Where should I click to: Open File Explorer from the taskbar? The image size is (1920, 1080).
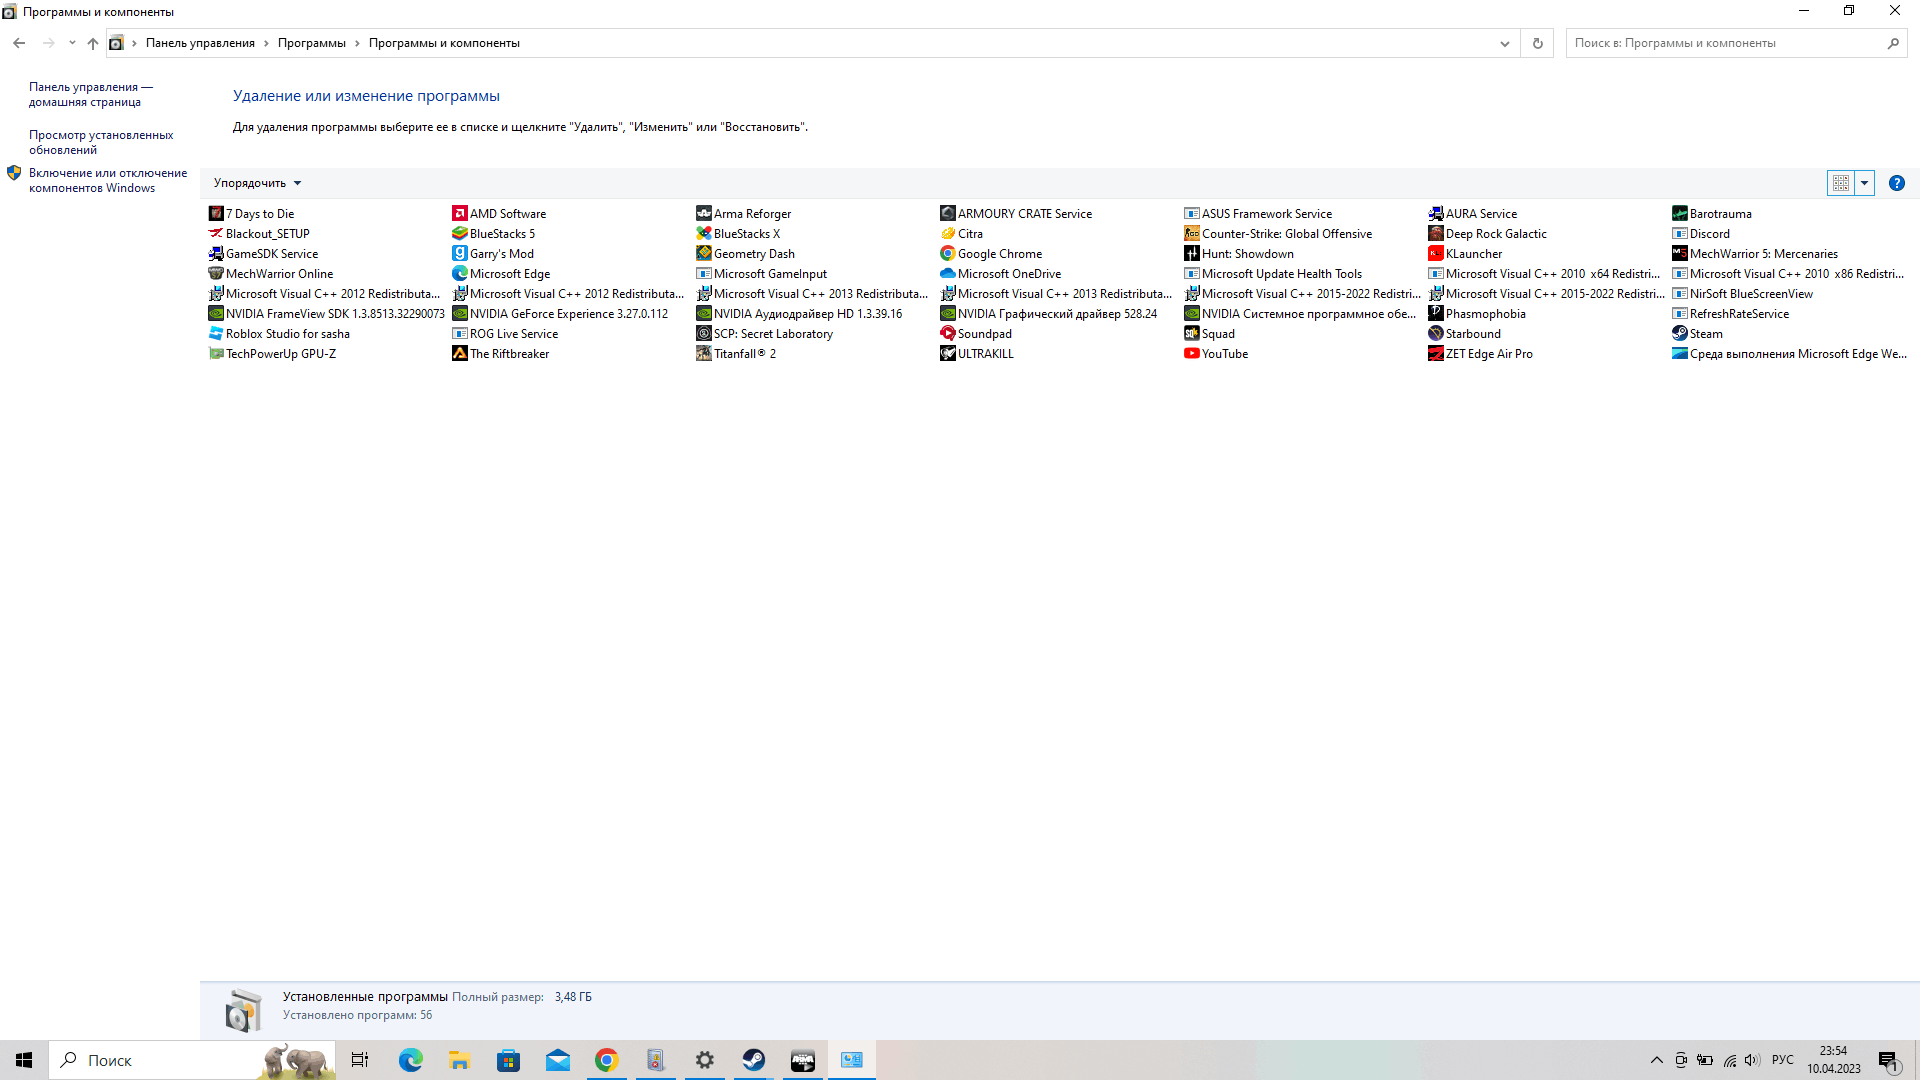(460, 1060)
